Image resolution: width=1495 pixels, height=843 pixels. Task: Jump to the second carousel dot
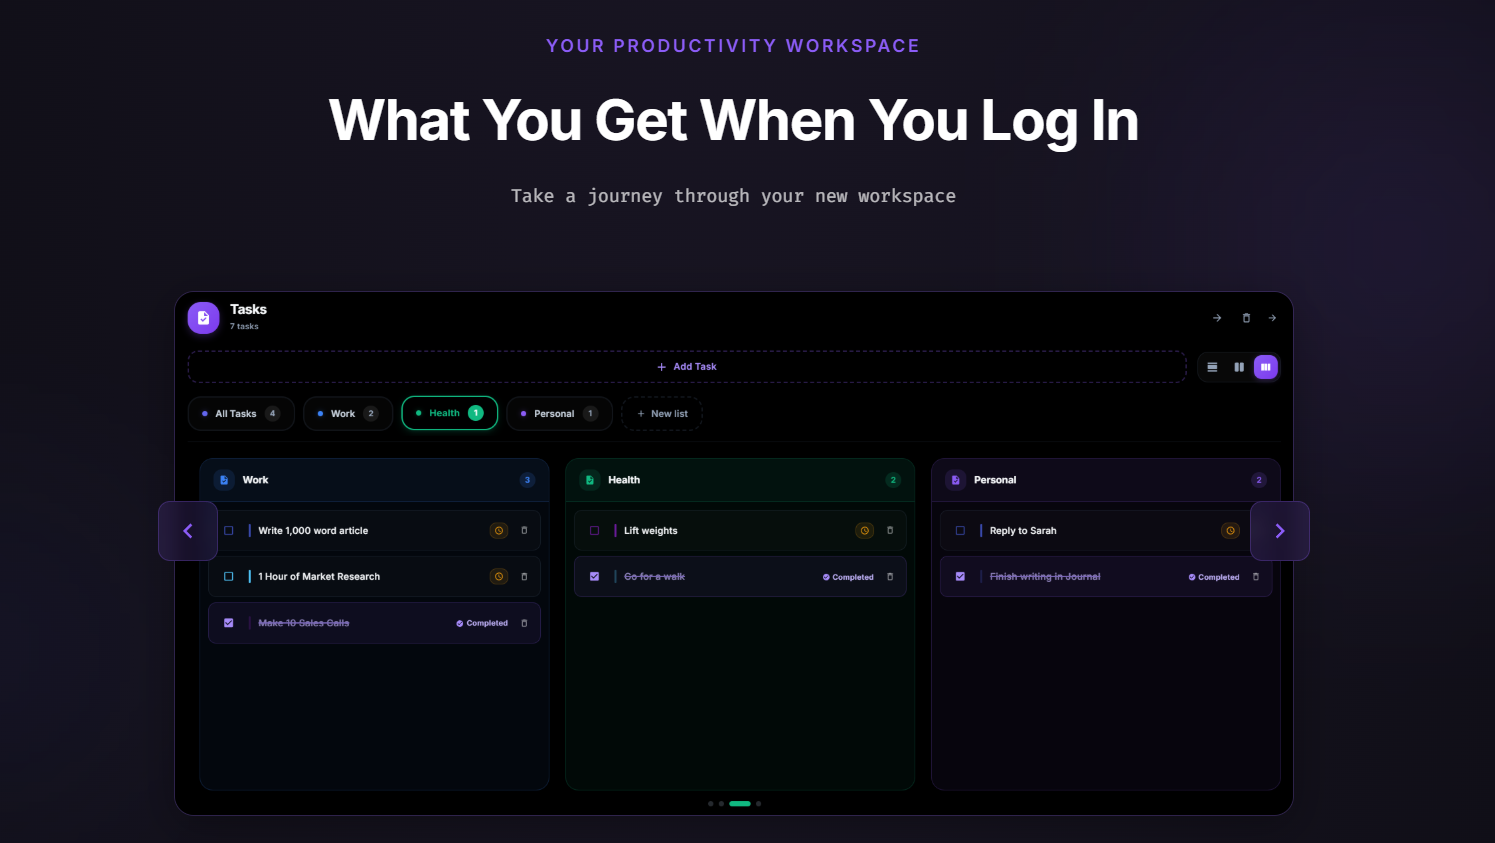(x=721, y=804)
